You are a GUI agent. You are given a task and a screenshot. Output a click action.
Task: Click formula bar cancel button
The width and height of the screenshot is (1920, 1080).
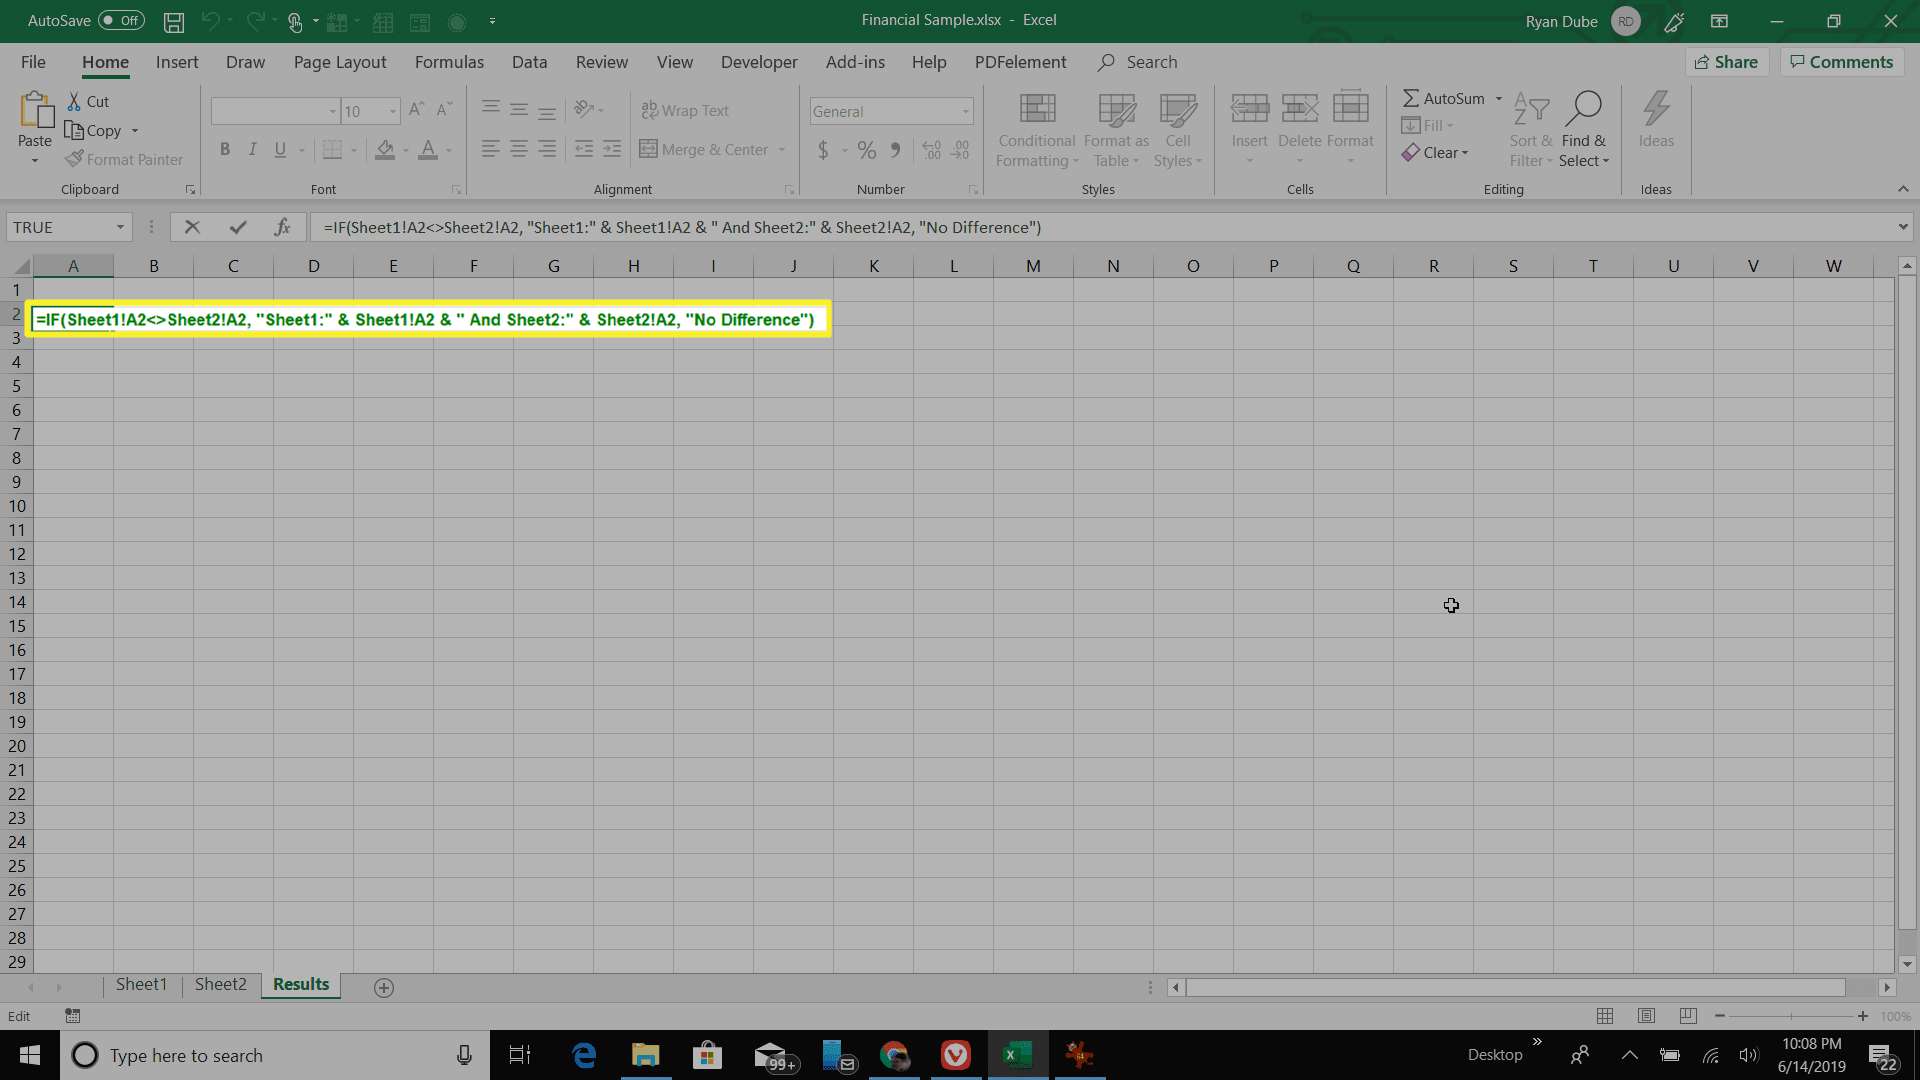[x=190, y=227]
